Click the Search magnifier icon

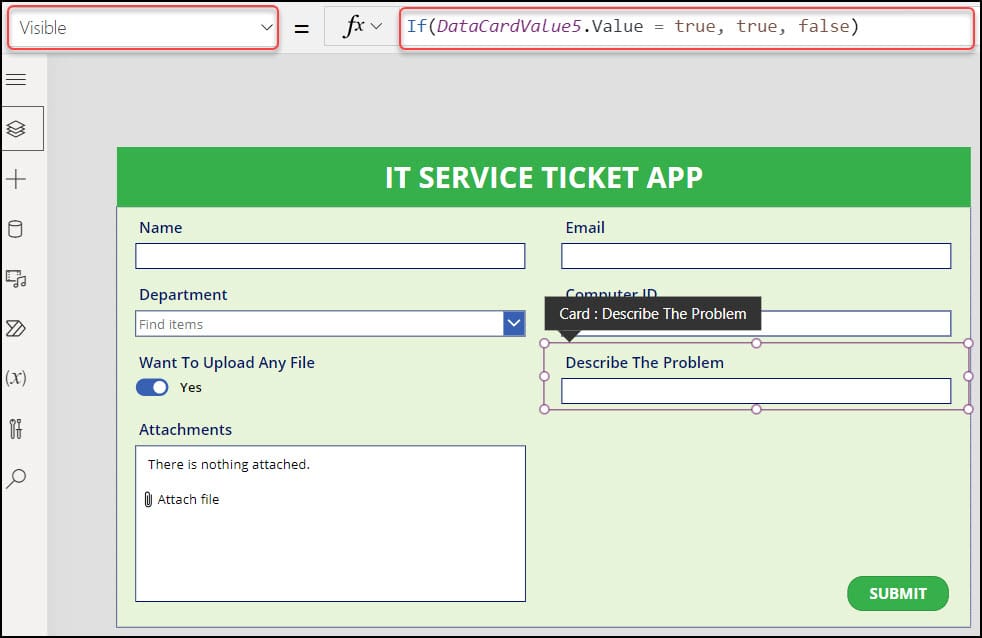click(x=16, y=479)
